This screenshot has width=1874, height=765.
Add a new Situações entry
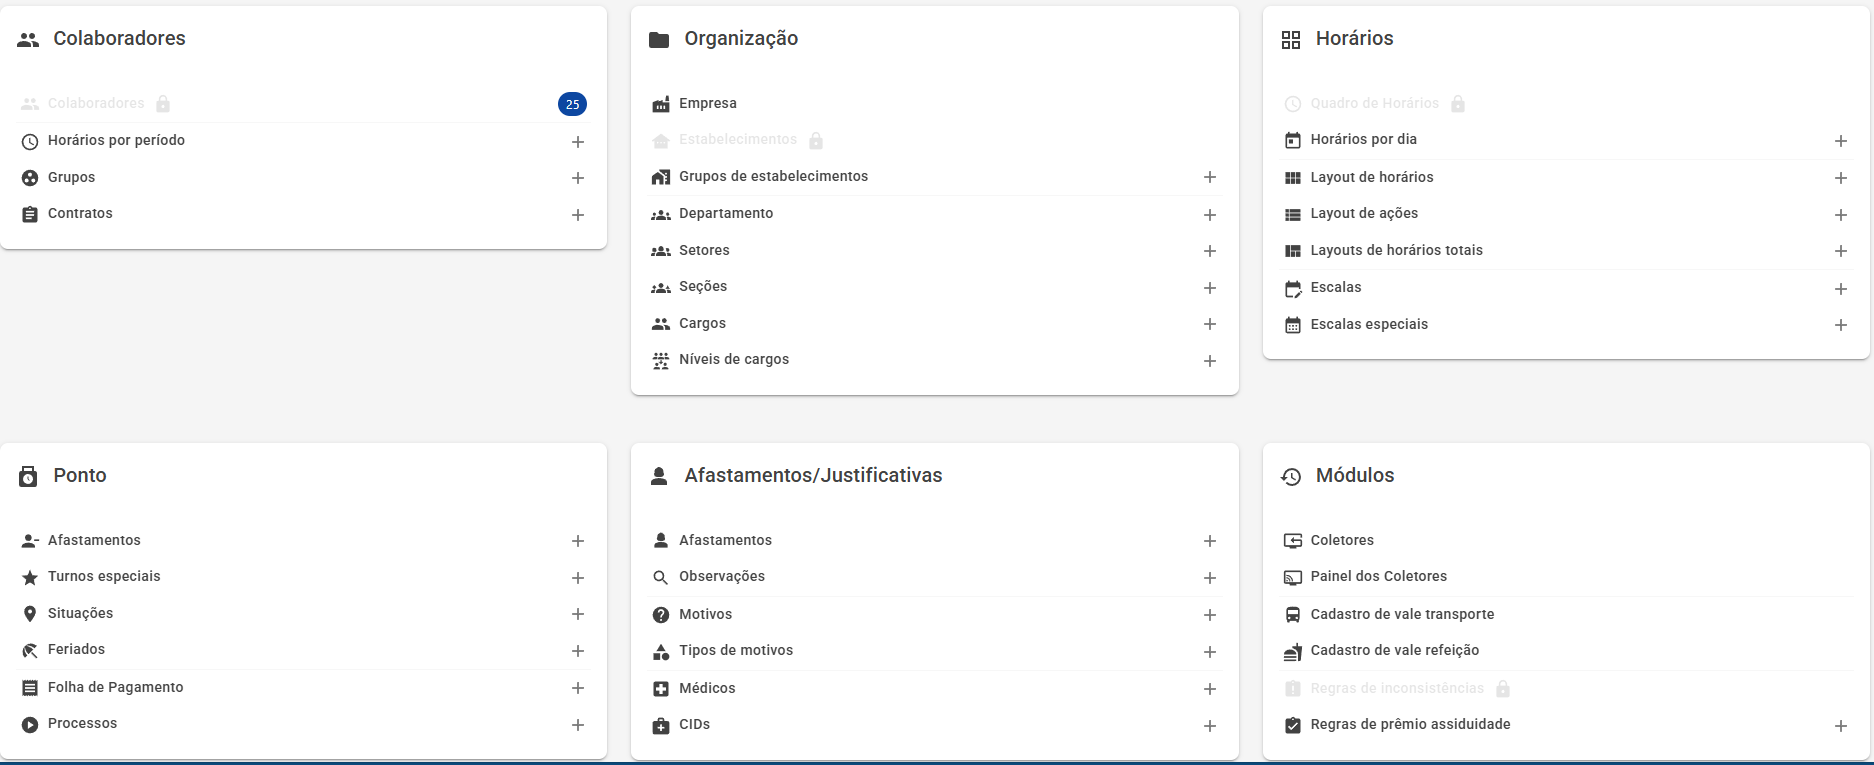[578, 614]
